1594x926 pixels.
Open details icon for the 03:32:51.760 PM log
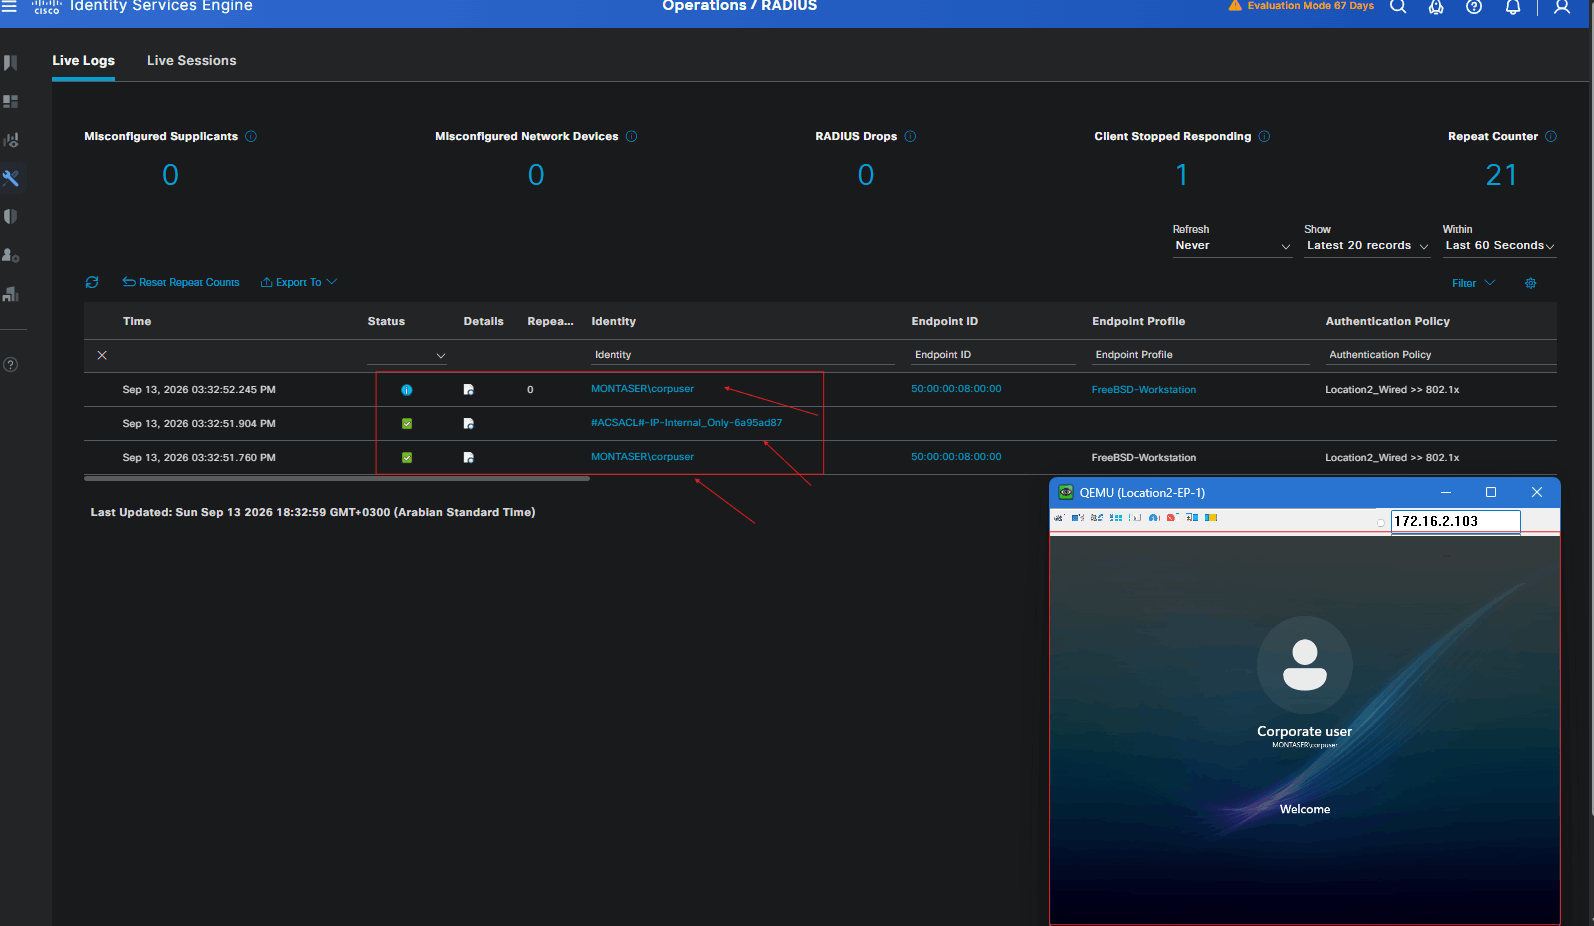click(468, 458)
